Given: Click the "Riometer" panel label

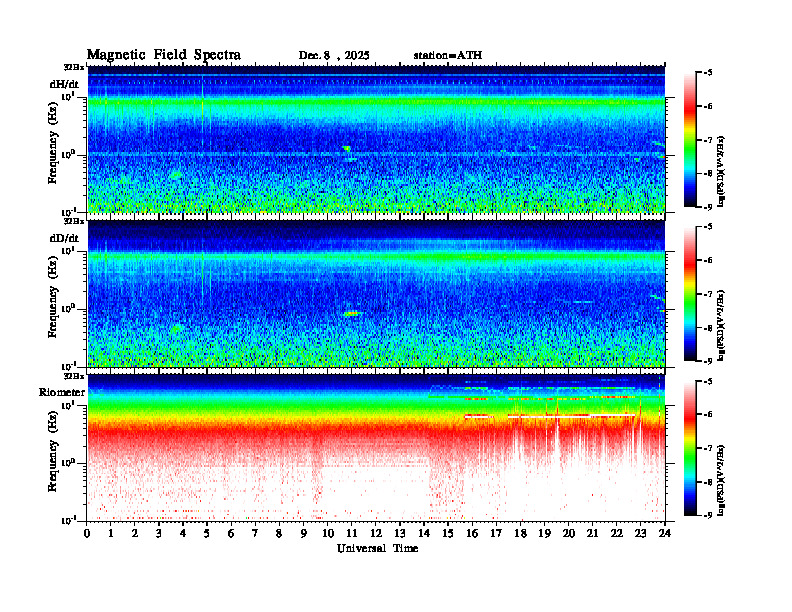Looking at the screenshot, I should click(62, 392).
